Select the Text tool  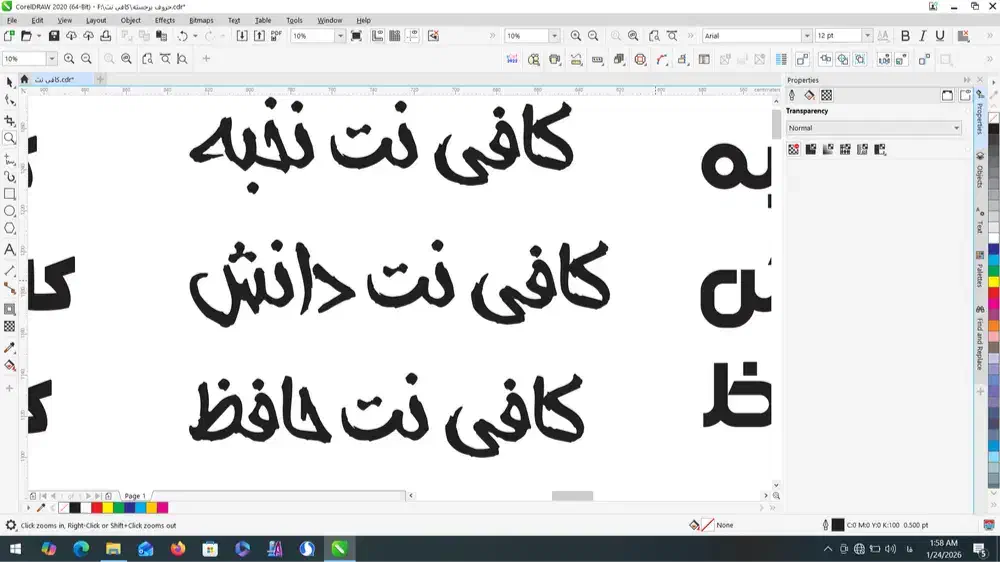tap(10, 250)
